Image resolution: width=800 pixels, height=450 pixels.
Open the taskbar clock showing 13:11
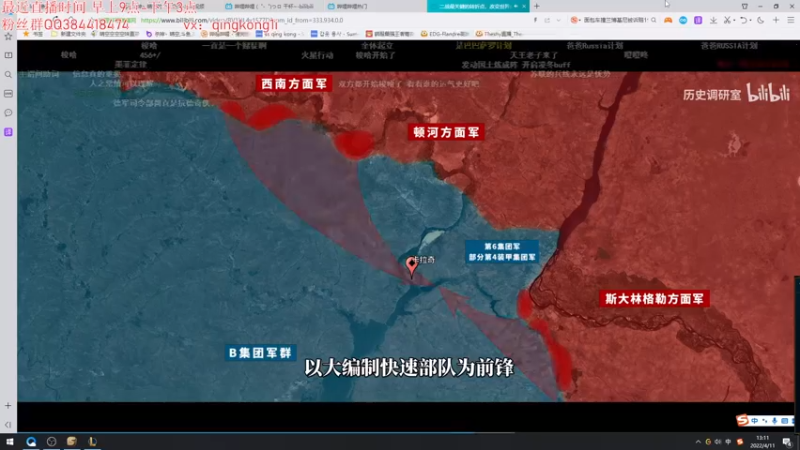pos(762,442)
